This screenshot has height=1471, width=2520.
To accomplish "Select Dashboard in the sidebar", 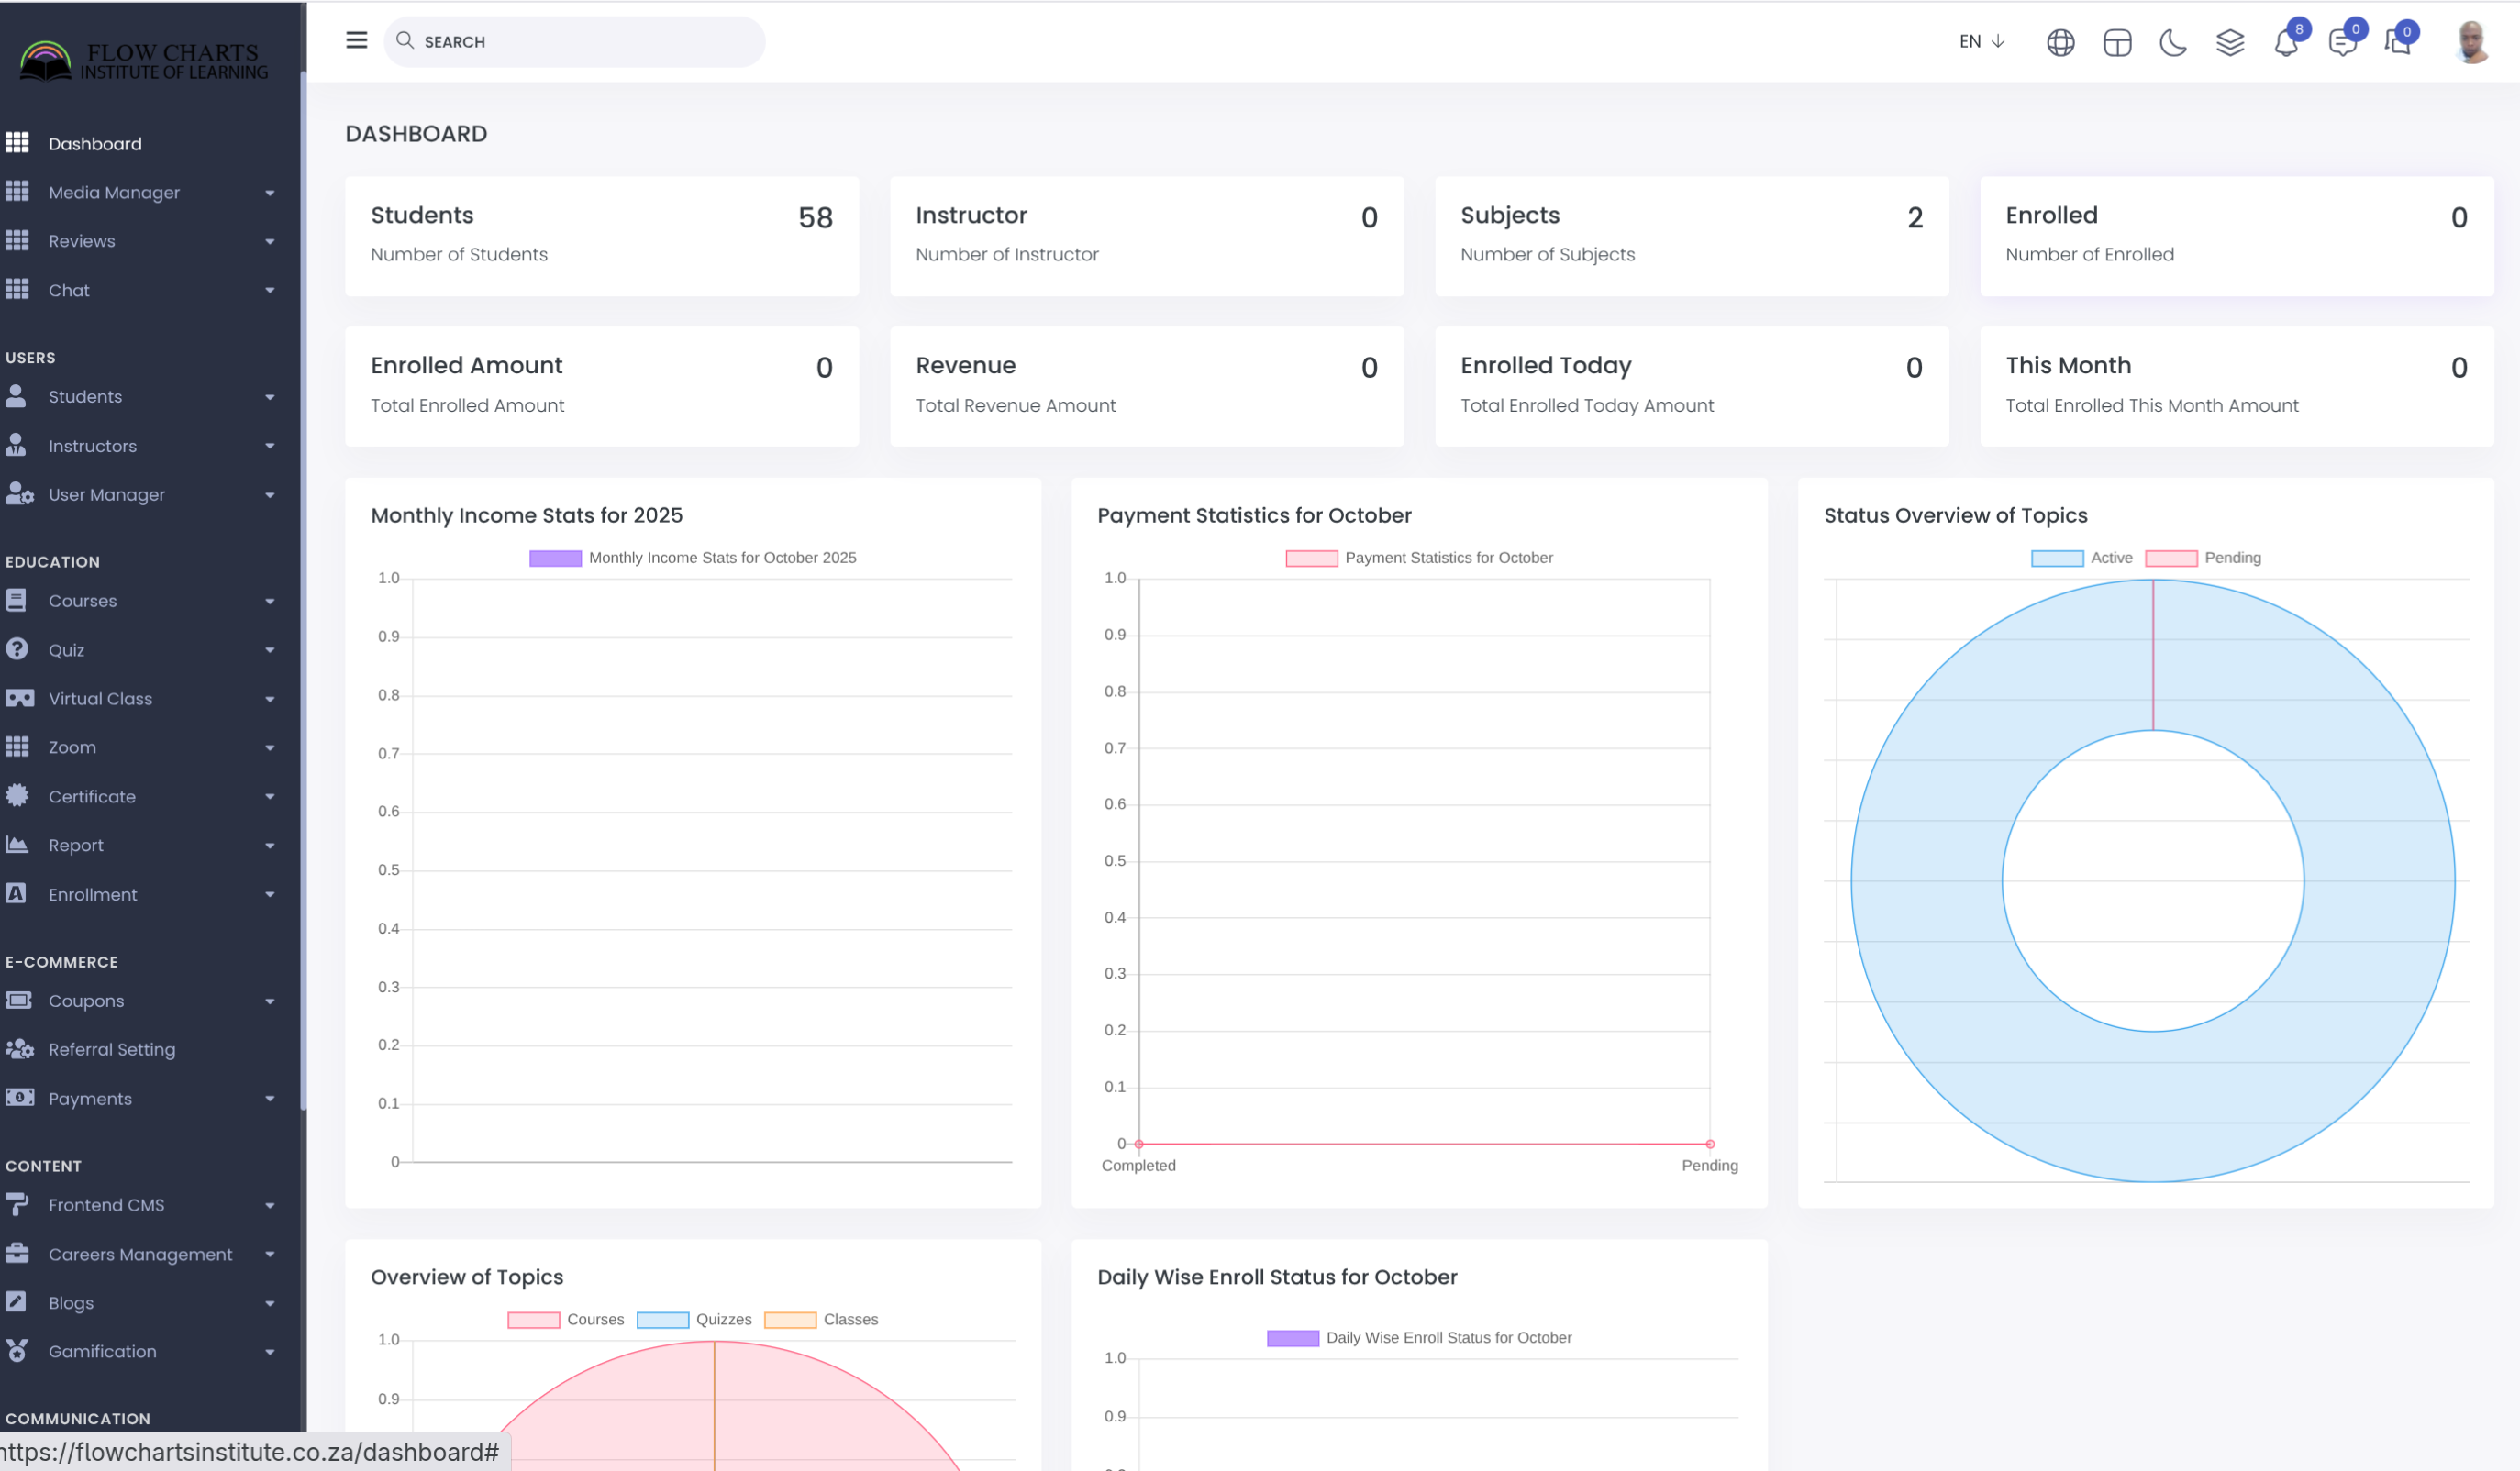I will coord(95,144).
